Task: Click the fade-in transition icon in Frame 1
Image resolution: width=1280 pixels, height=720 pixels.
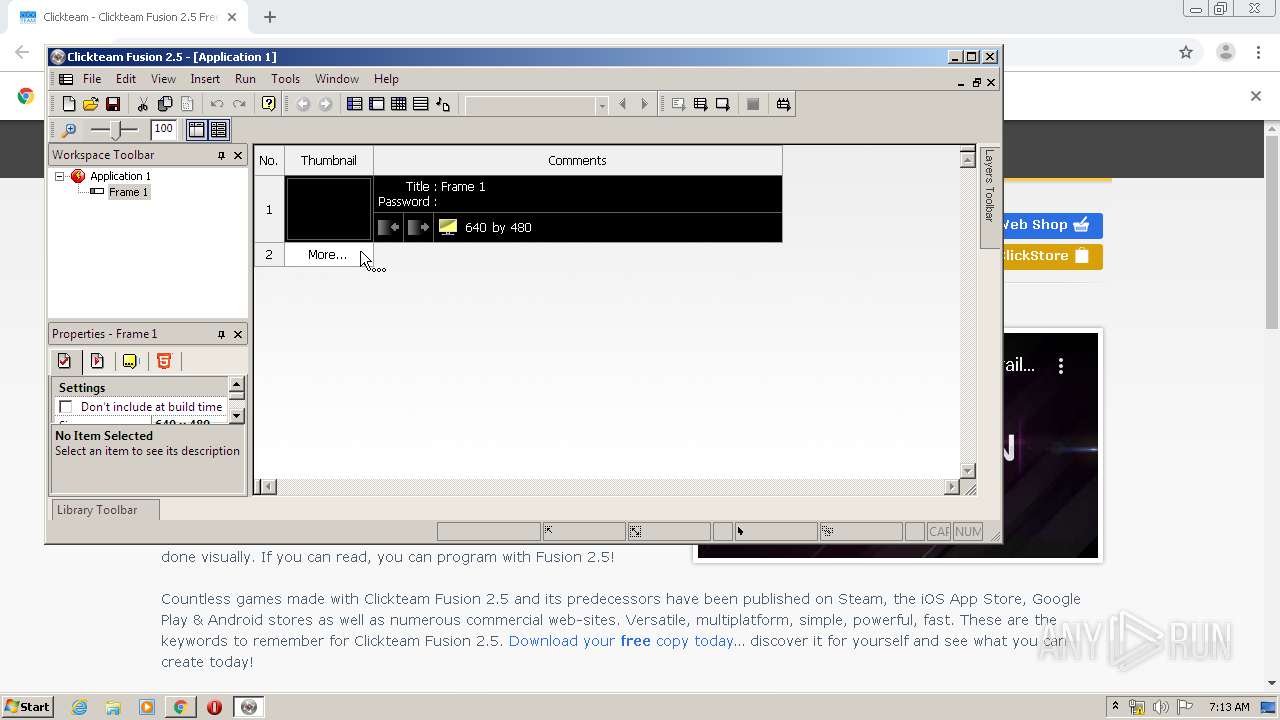Action: click(x=389, y=227)
